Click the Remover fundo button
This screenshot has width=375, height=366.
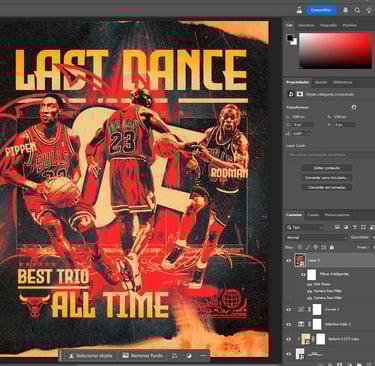[x=143, y=356]
